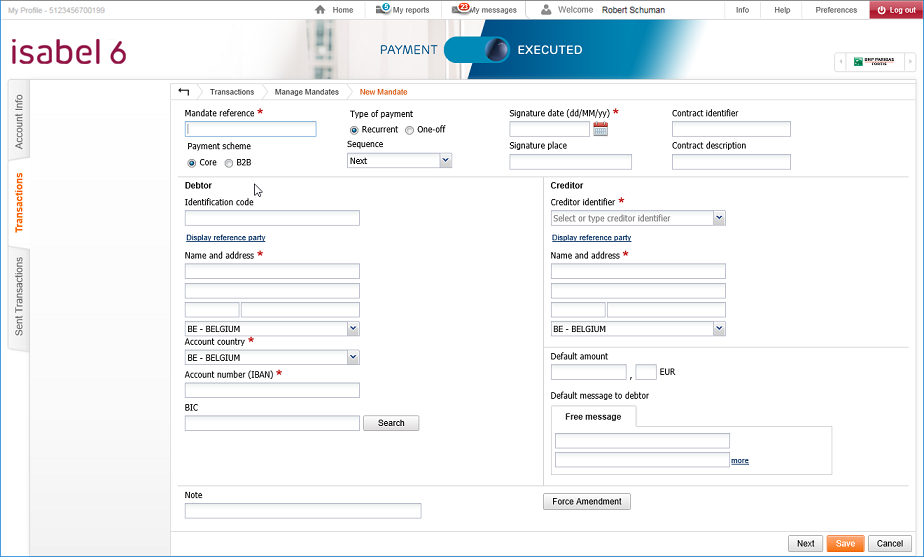
Task: Switch to Sent Transactions side tab
Action: click(19, 296)
